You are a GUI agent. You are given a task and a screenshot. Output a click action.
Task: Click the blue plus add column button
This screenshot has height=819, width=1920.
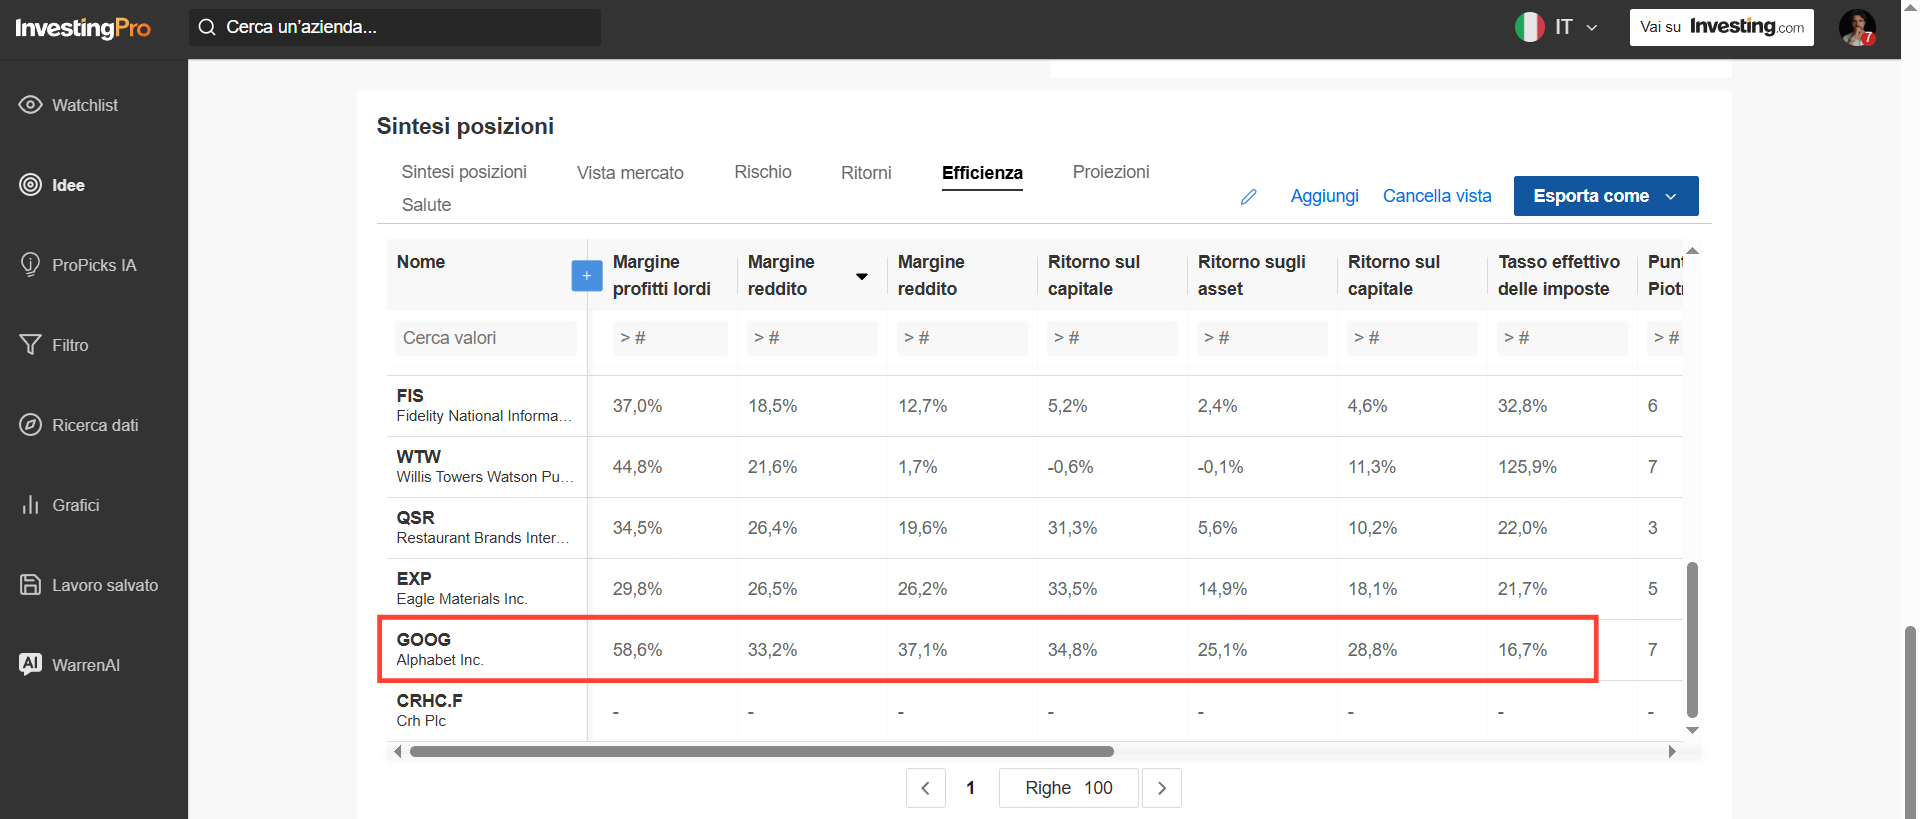587,276
